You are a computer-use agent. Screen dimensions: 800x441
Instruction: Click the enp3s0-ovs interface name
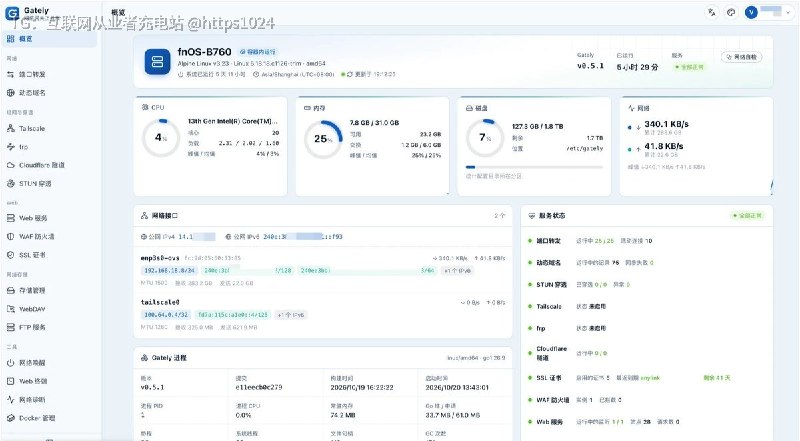click(160, 258)
